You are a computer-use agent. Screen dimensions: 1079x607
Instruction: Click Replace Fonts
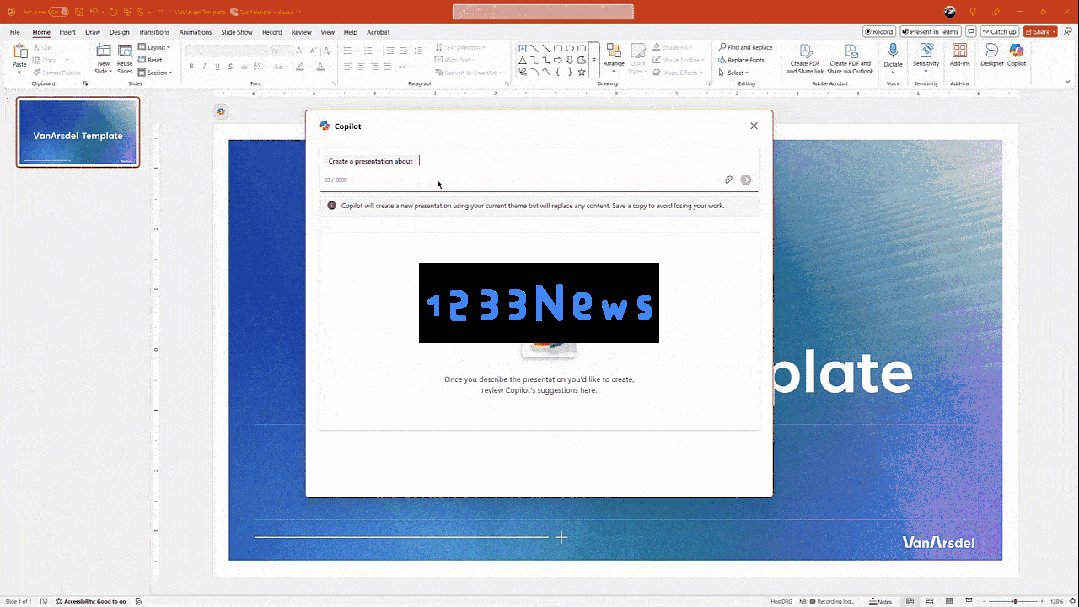pyautogui.click(x=741, y=60)
